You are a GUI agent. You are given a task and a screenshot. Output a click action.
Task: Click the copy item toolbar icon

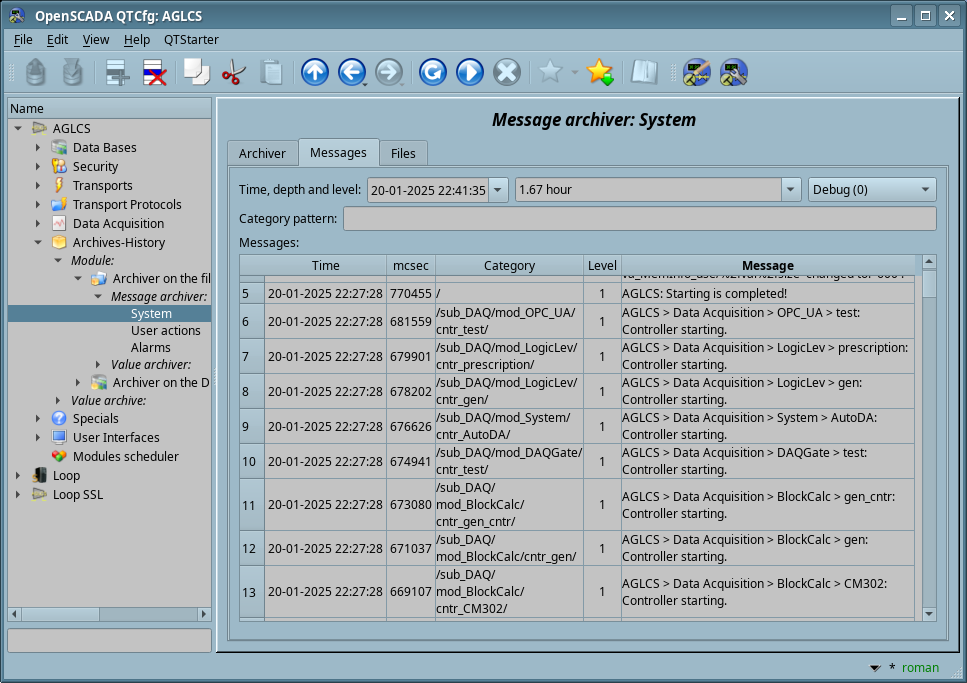[x=196, y=72]
